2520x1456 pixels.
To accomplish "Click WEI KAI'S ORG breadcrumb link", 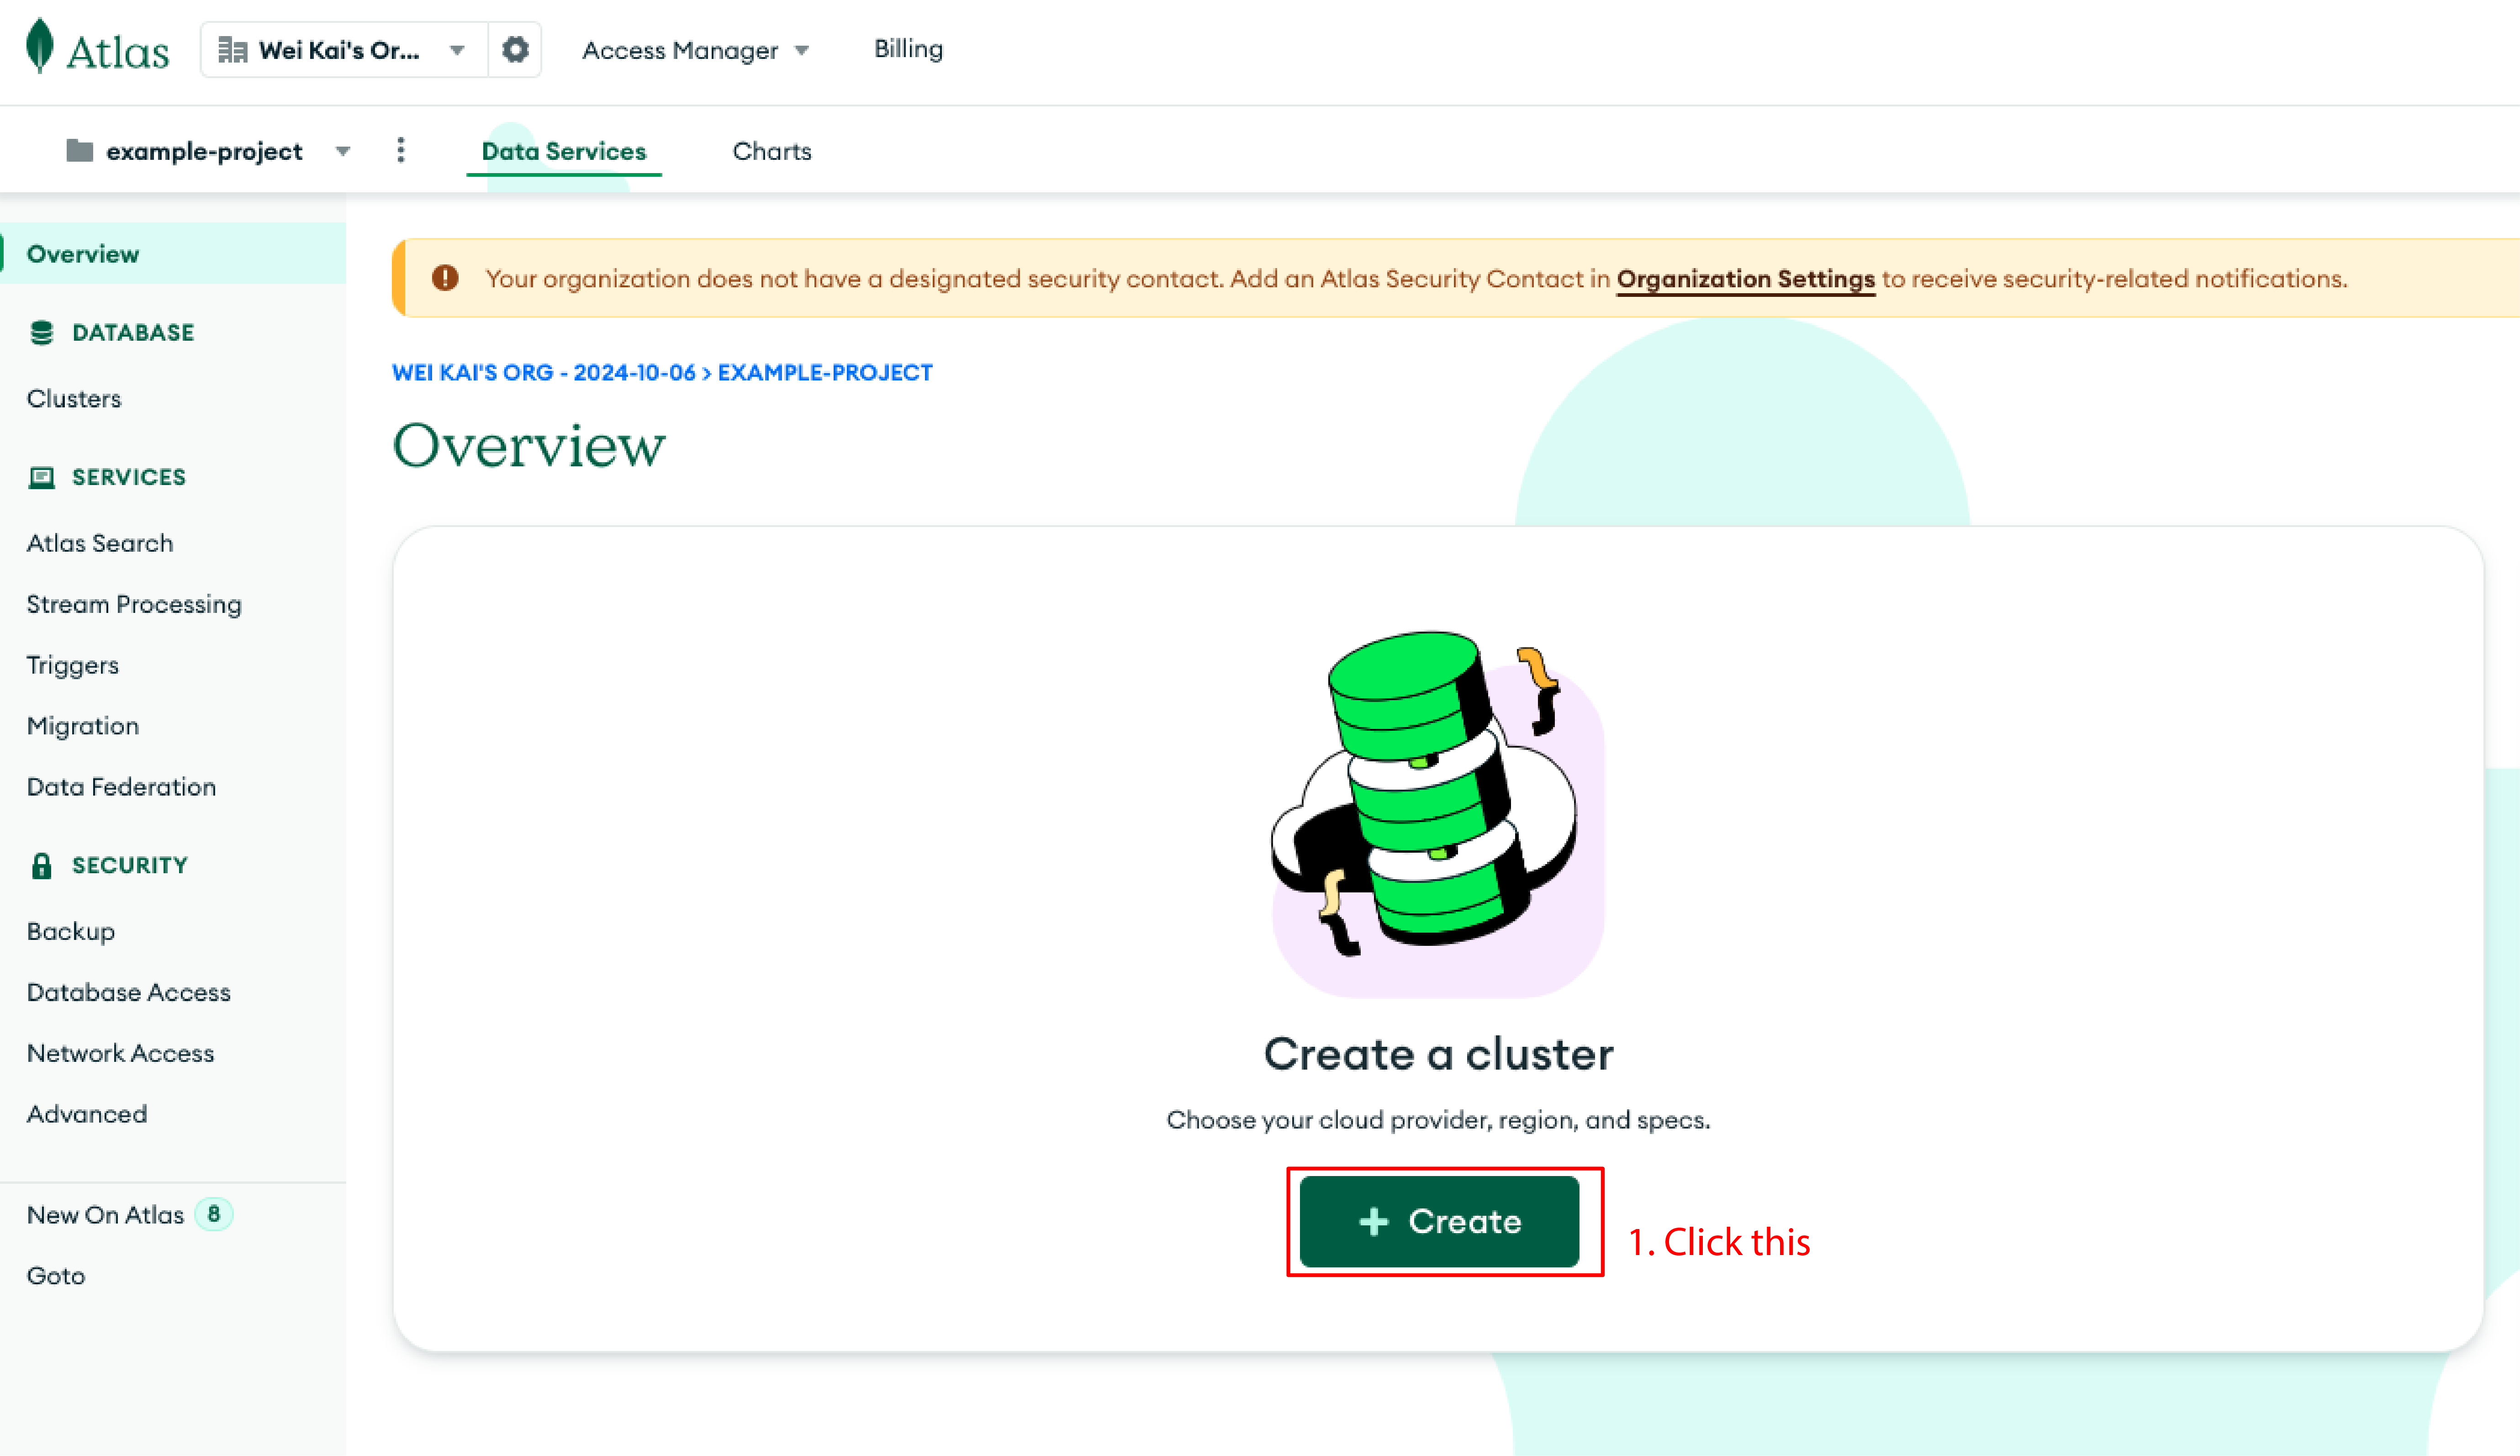I will click(544, 372).
